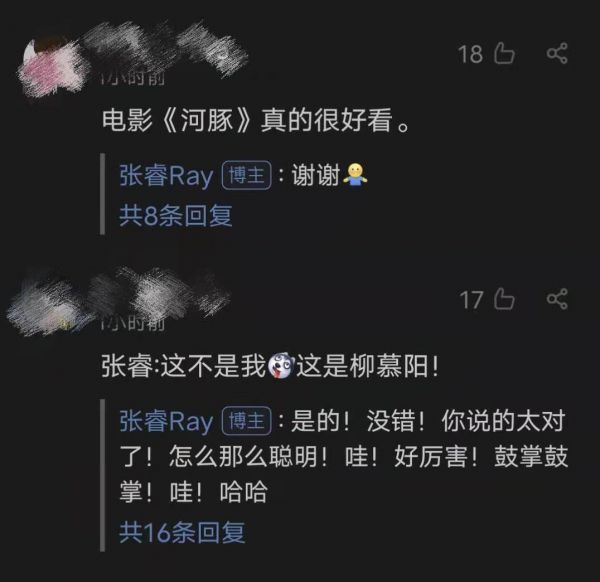The image size is (600, 582).
Task: Open 张睿Ray profile from the 谢谢 reply
Action: [166, 176]
